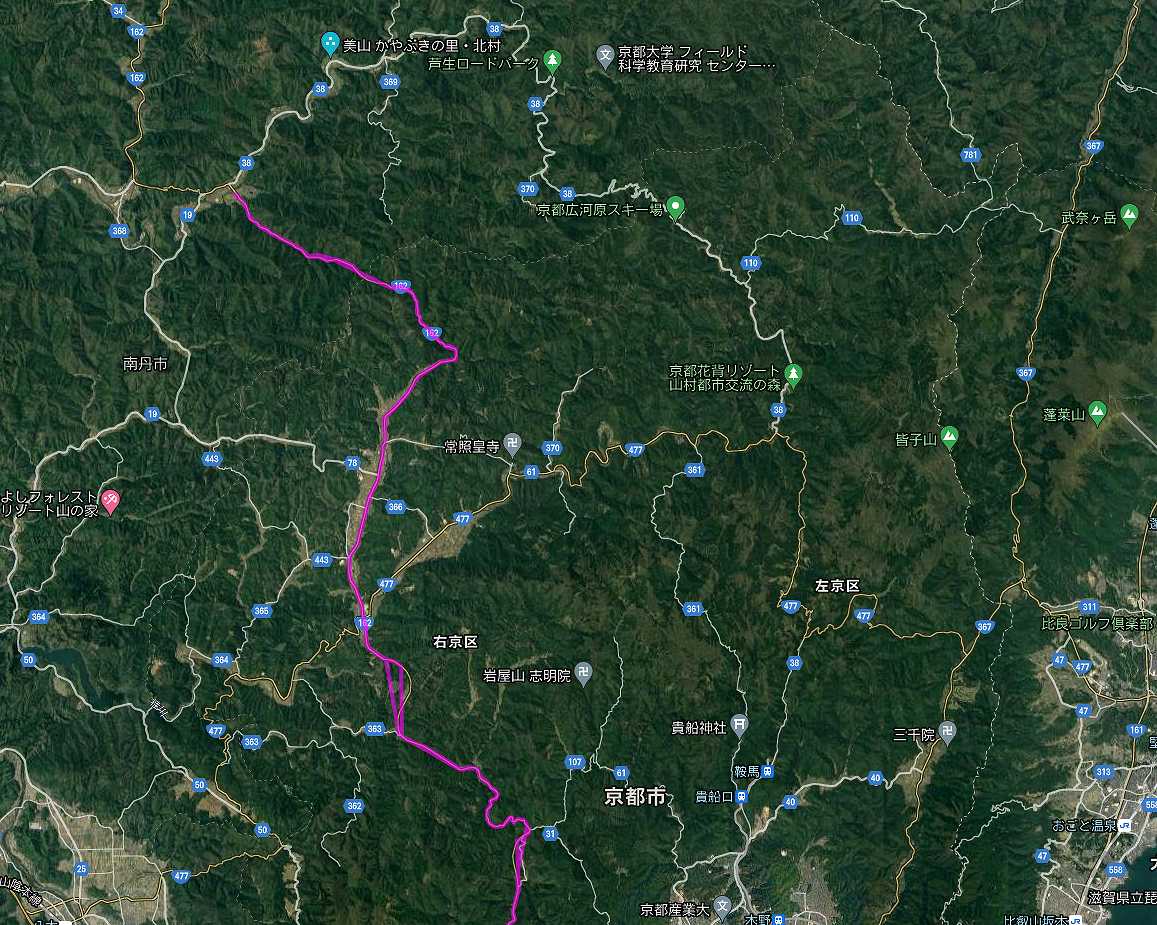Open the 京都大学 フィールド科学教育研究センター school icon
Viewport: 1157px width, 925px height.
[x=605, y=56]
